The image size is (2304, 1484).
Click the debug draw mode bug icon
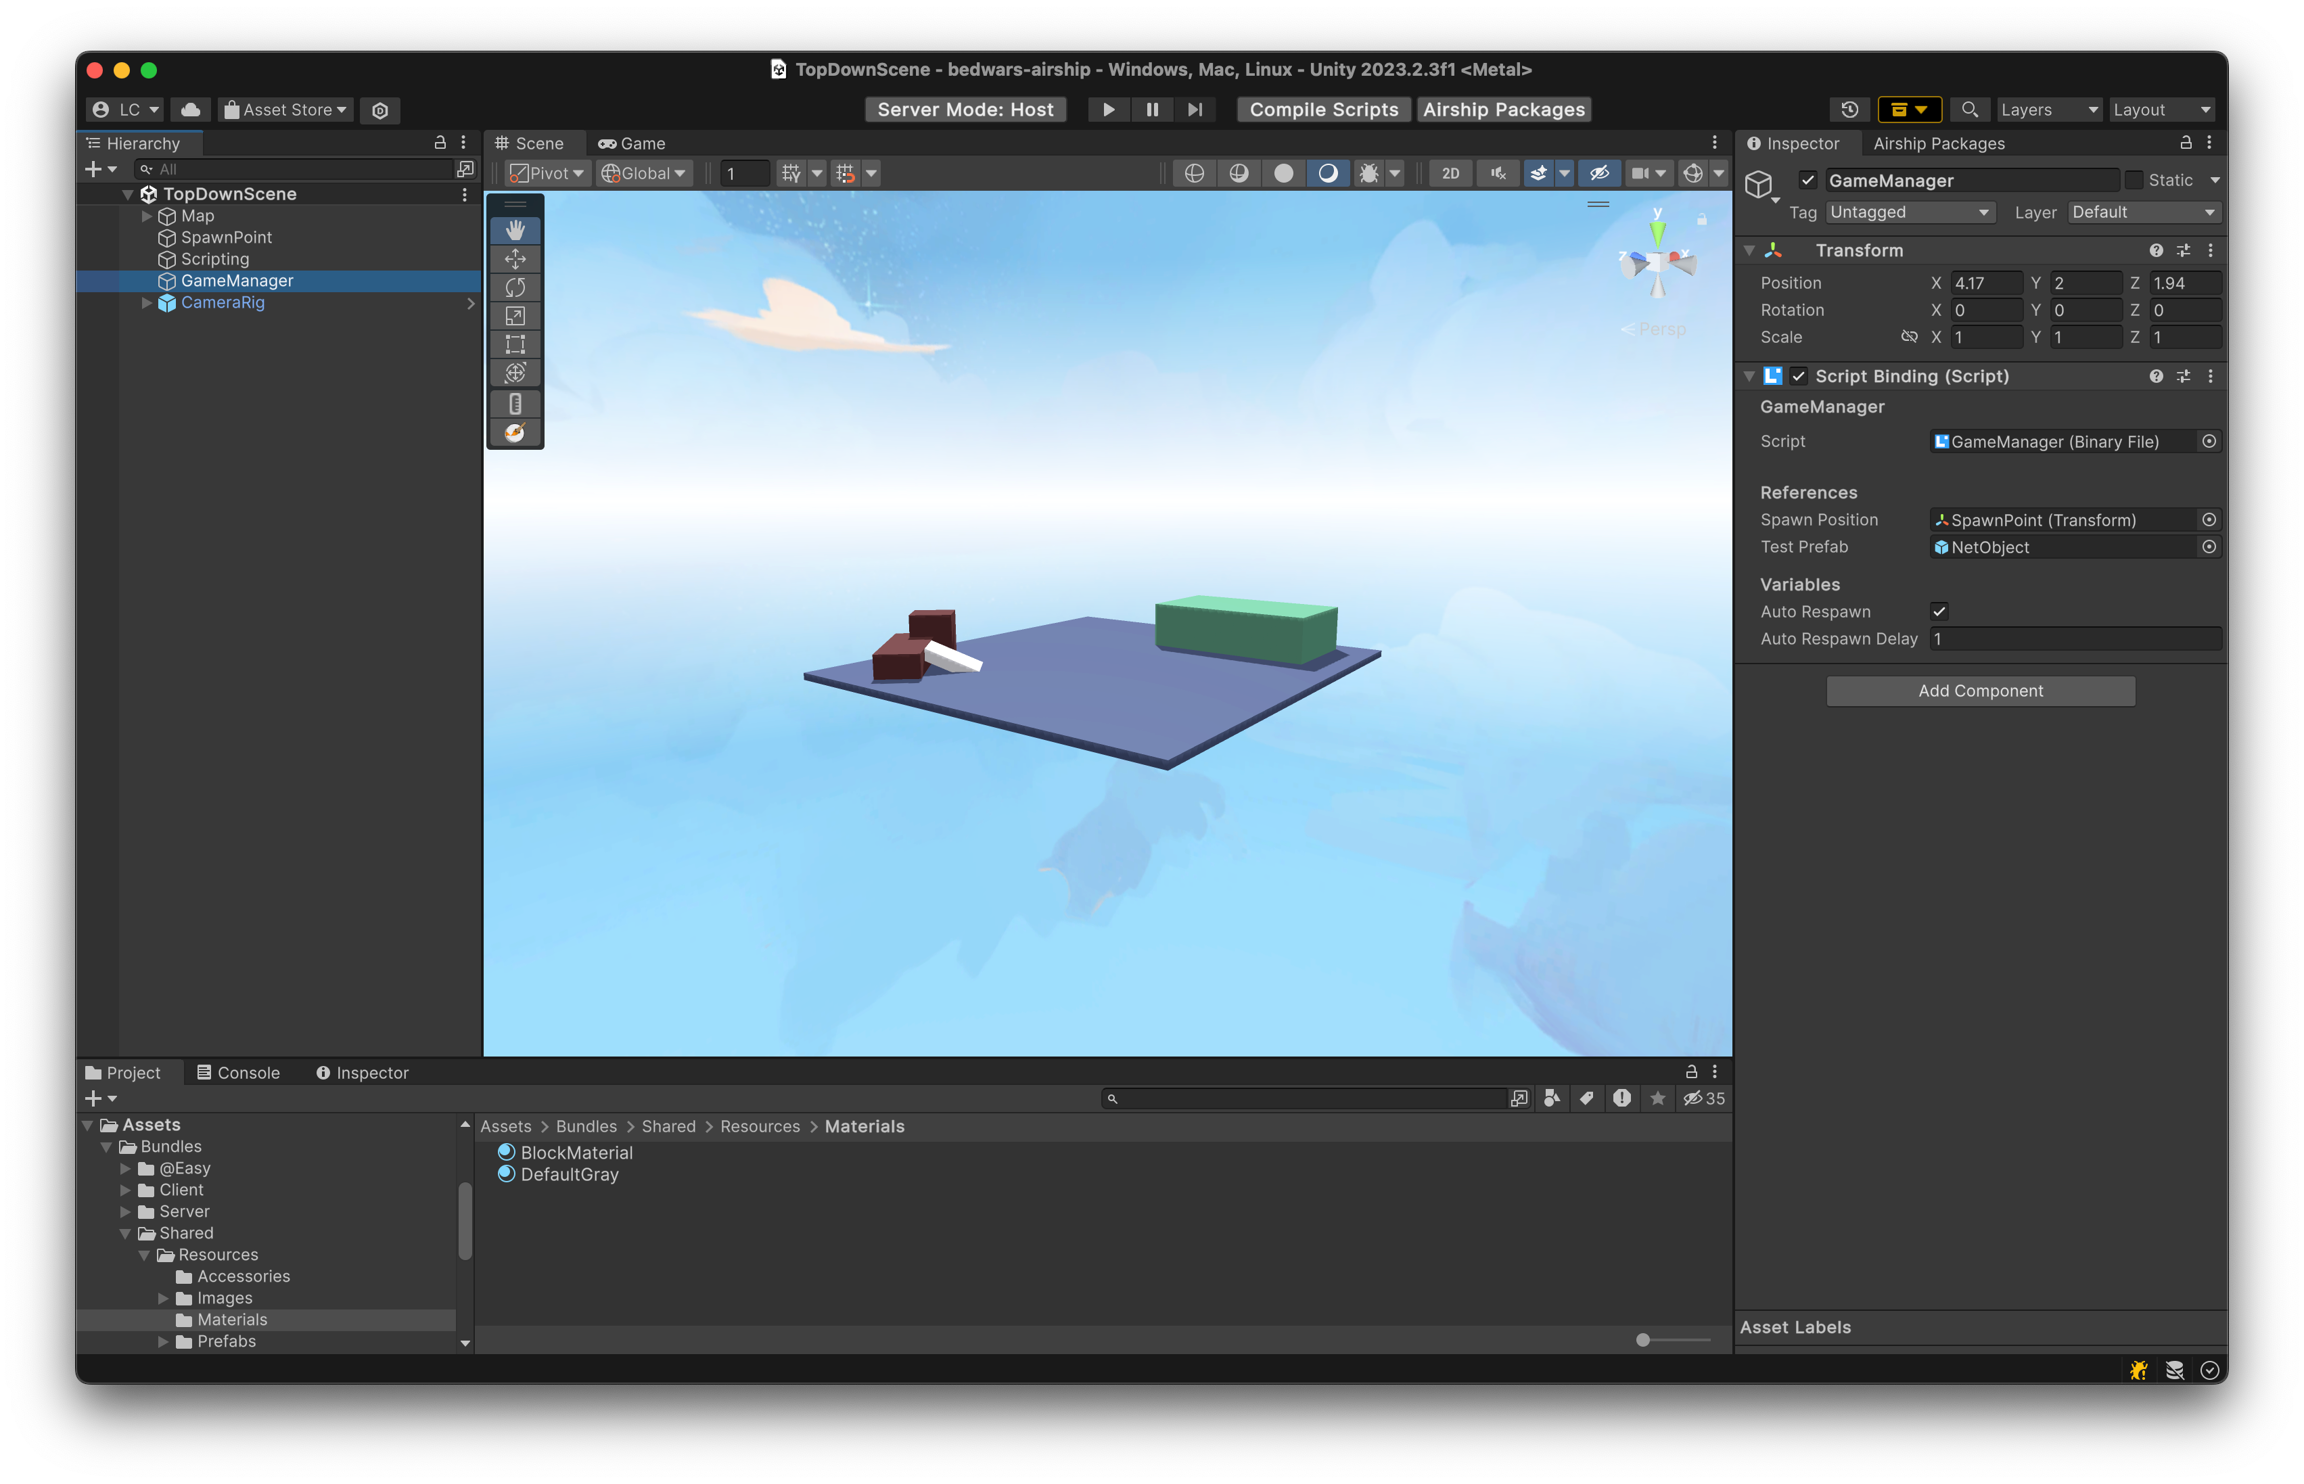(x=1368, y=173)
